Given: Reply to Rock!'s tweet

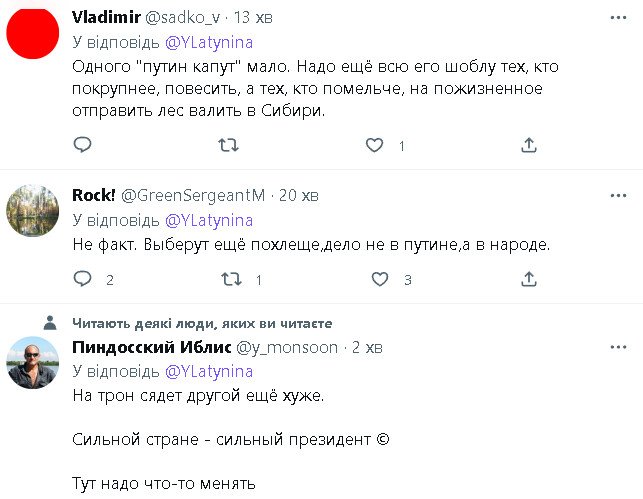Looking at the screenshot, I should (83, 280).
